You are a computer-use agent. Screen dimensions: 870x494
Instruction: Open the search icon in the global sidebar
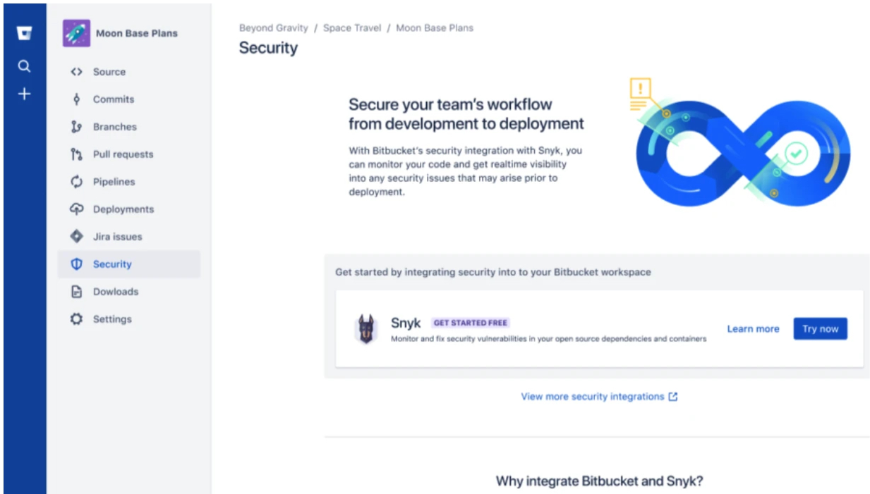(x=24, y=66)
